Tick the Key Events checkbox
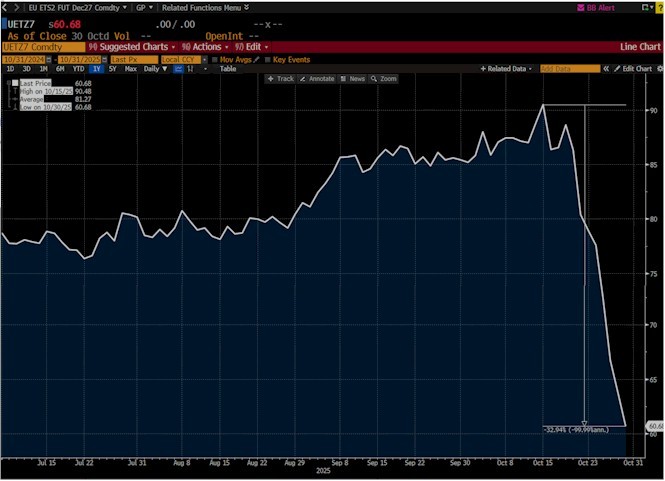The width and height of the screenshot is (665, 481). tap(268, 59)
